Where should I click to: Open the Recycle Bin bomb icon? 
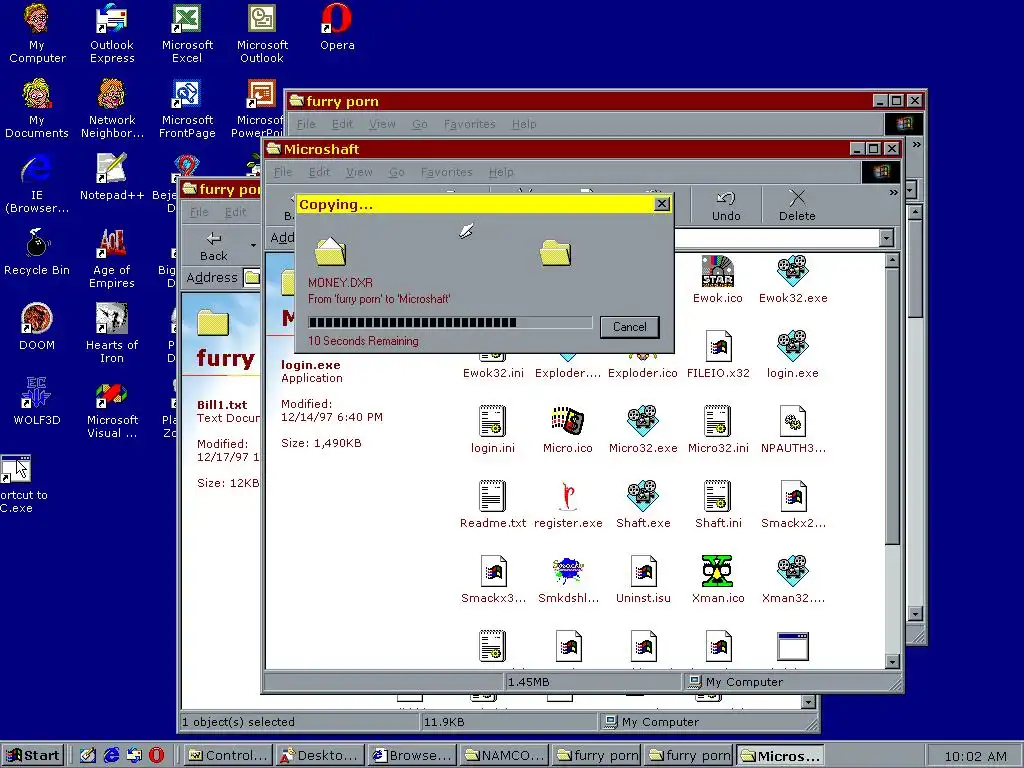coord(37,252)
